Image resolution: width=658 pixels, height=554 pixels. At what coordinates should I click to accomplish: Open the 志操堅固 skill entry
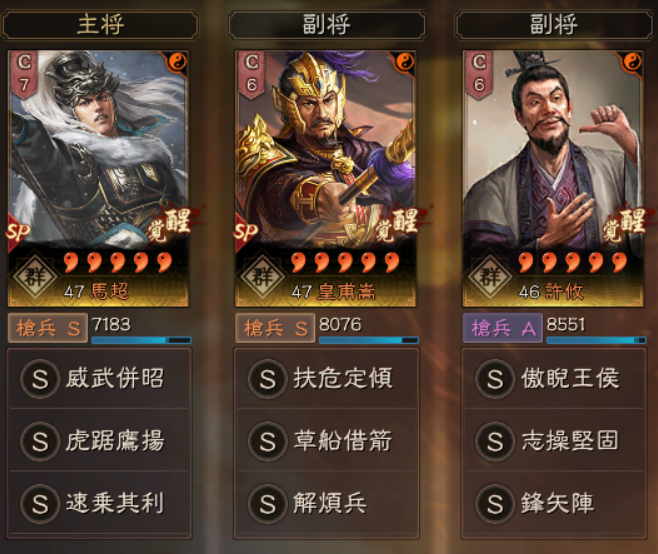(554, 440)
